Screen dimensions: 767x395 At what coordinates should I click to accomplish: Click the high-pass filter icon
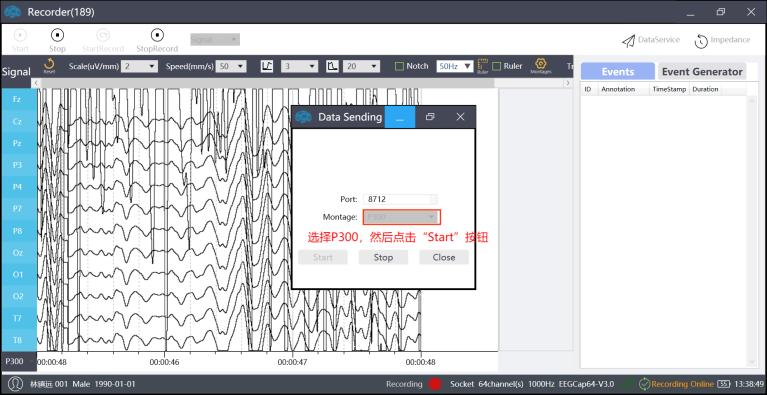[267, 66]
